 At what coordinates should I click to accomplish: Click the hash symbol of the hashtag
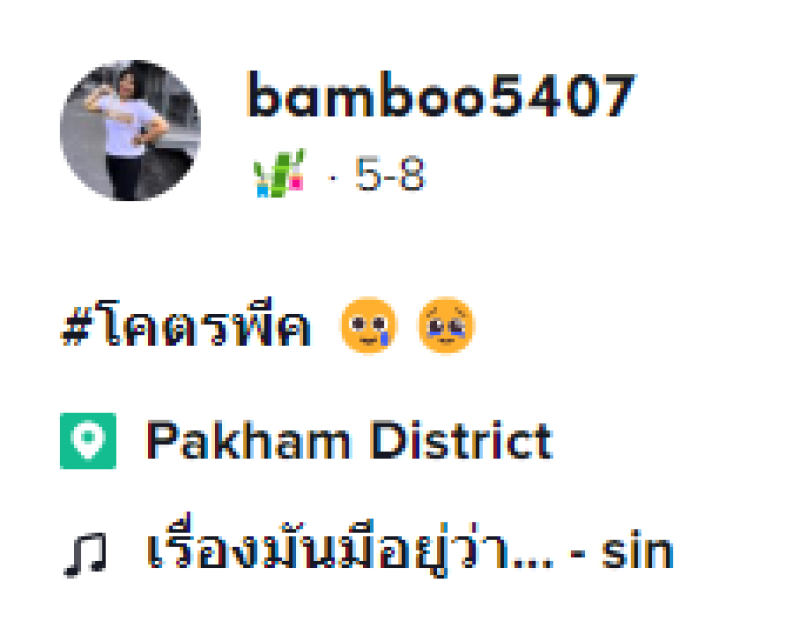coord(76,326)
